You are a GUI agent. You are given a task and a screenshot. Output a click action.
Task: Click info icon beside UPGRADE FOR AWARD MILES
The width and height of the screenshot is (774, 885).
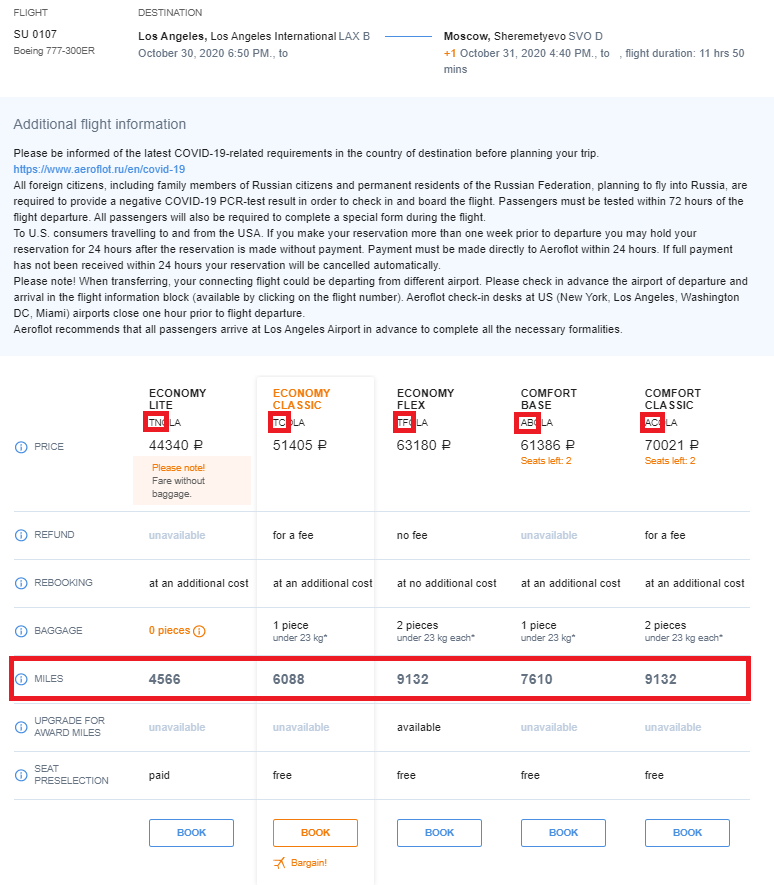tap(21, 727)
